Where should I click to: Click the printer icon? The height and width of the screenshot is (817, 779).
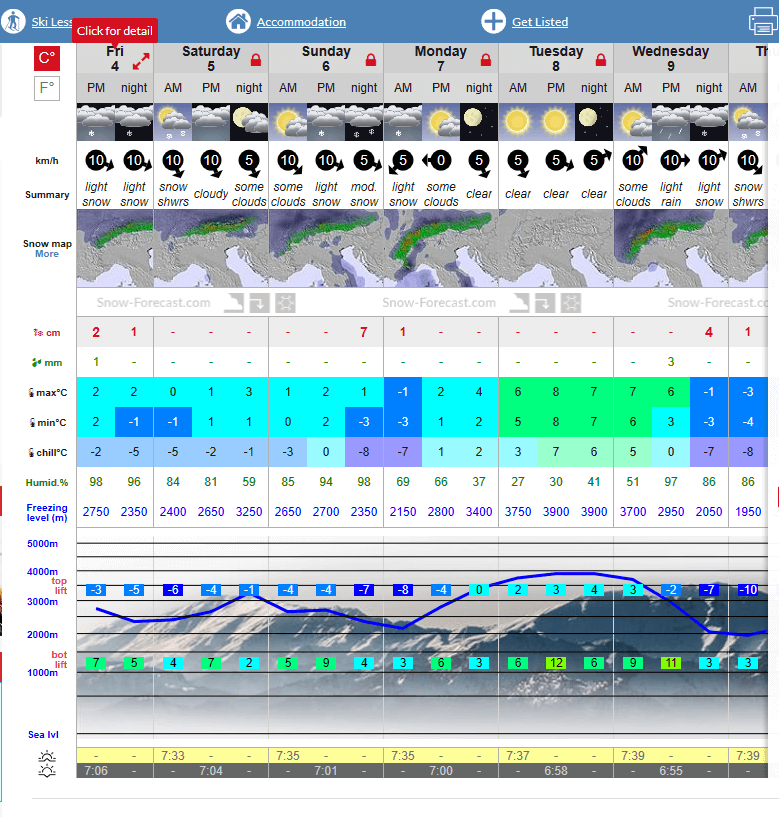coord(764,21)
